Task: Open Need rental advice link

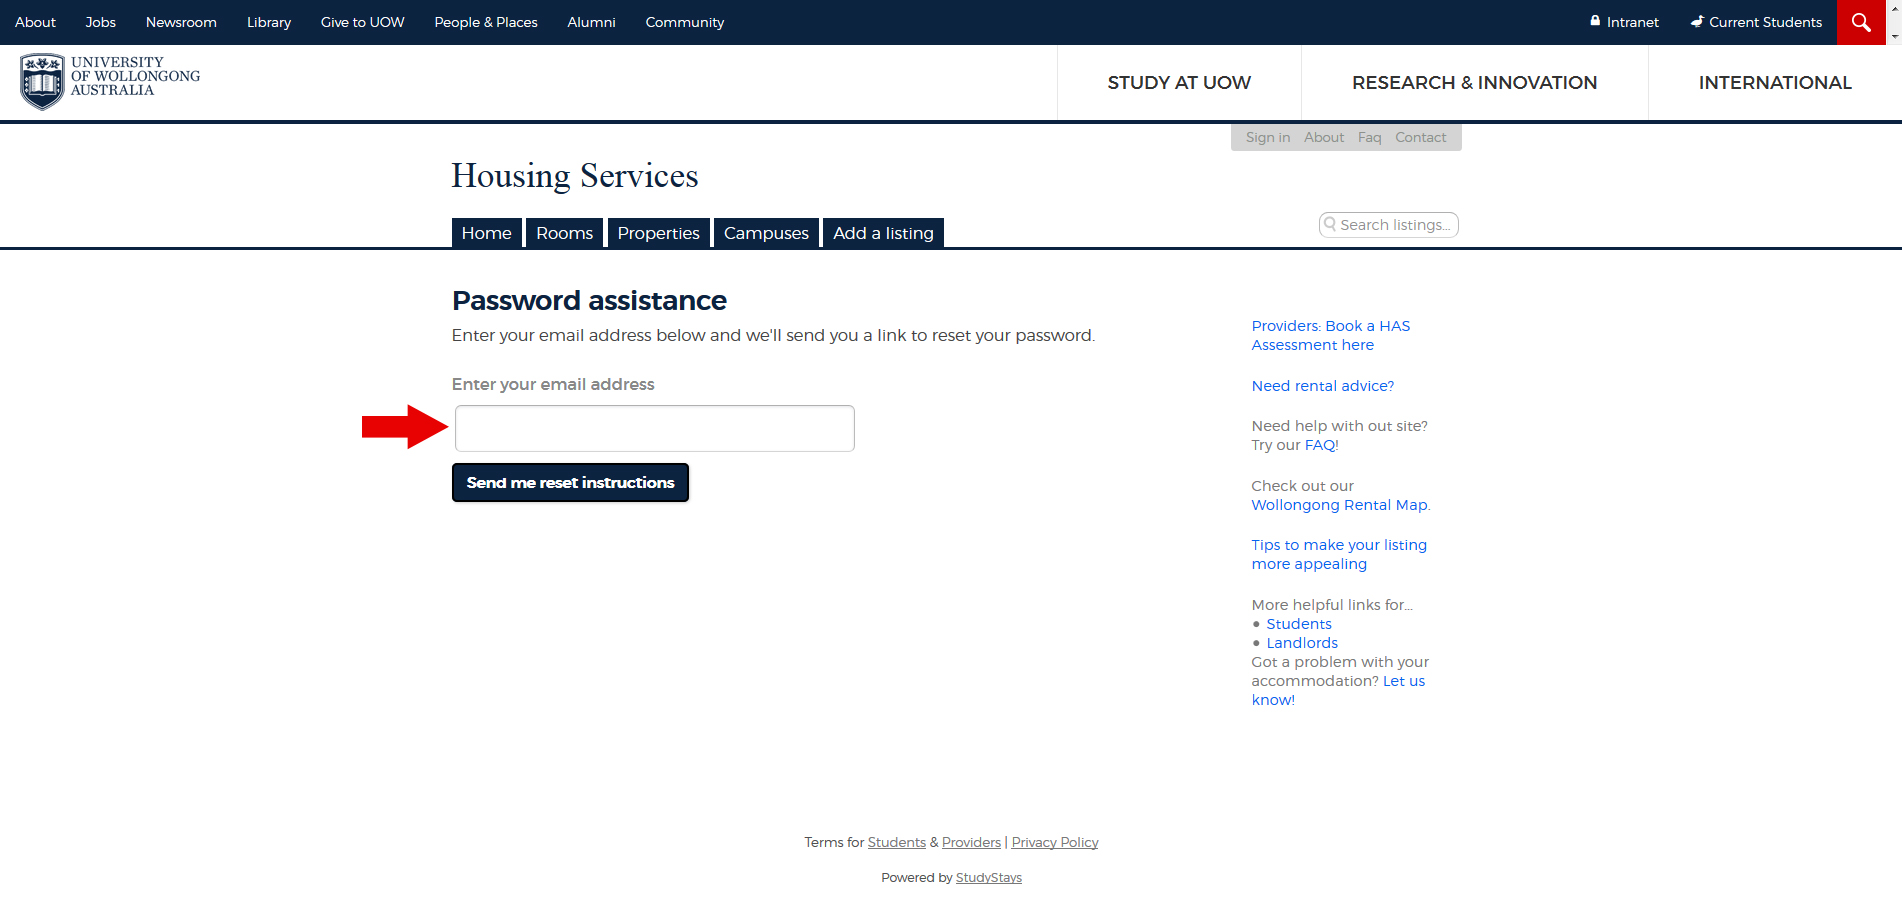Action: 1322,386
